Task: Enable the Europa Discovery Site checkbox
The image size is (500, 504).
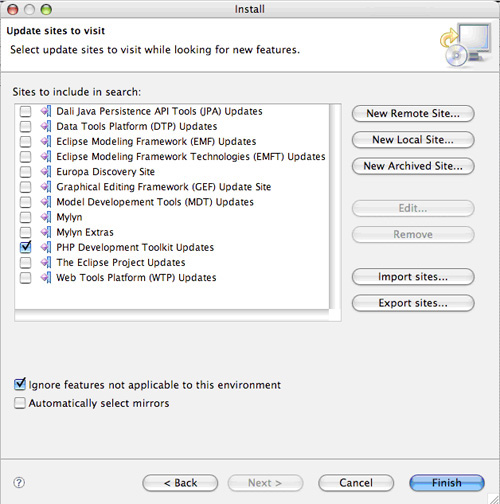Action: tap(25, 172)
